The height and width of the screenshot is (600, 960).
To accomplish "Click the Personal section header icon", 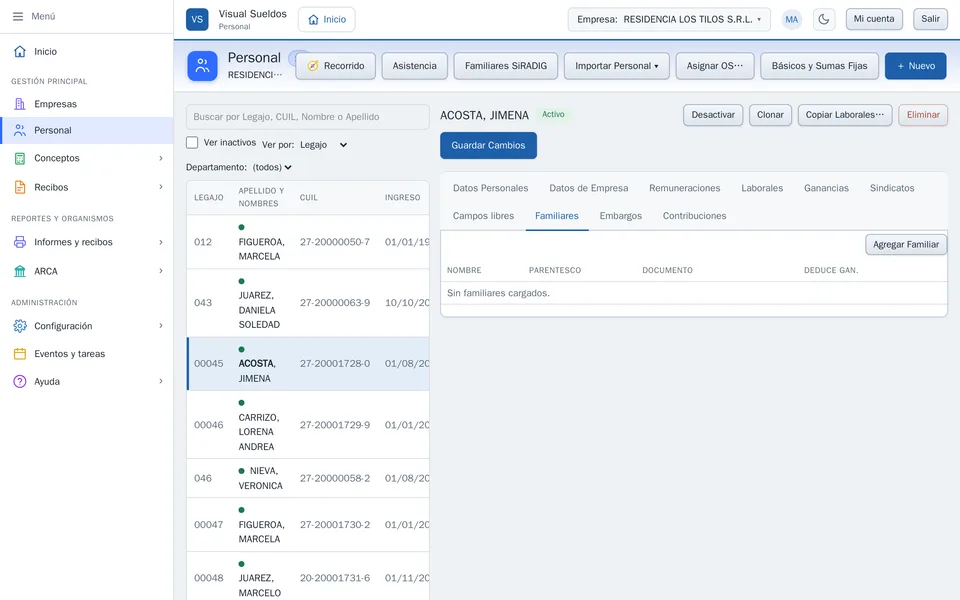I will click(203, 66).
